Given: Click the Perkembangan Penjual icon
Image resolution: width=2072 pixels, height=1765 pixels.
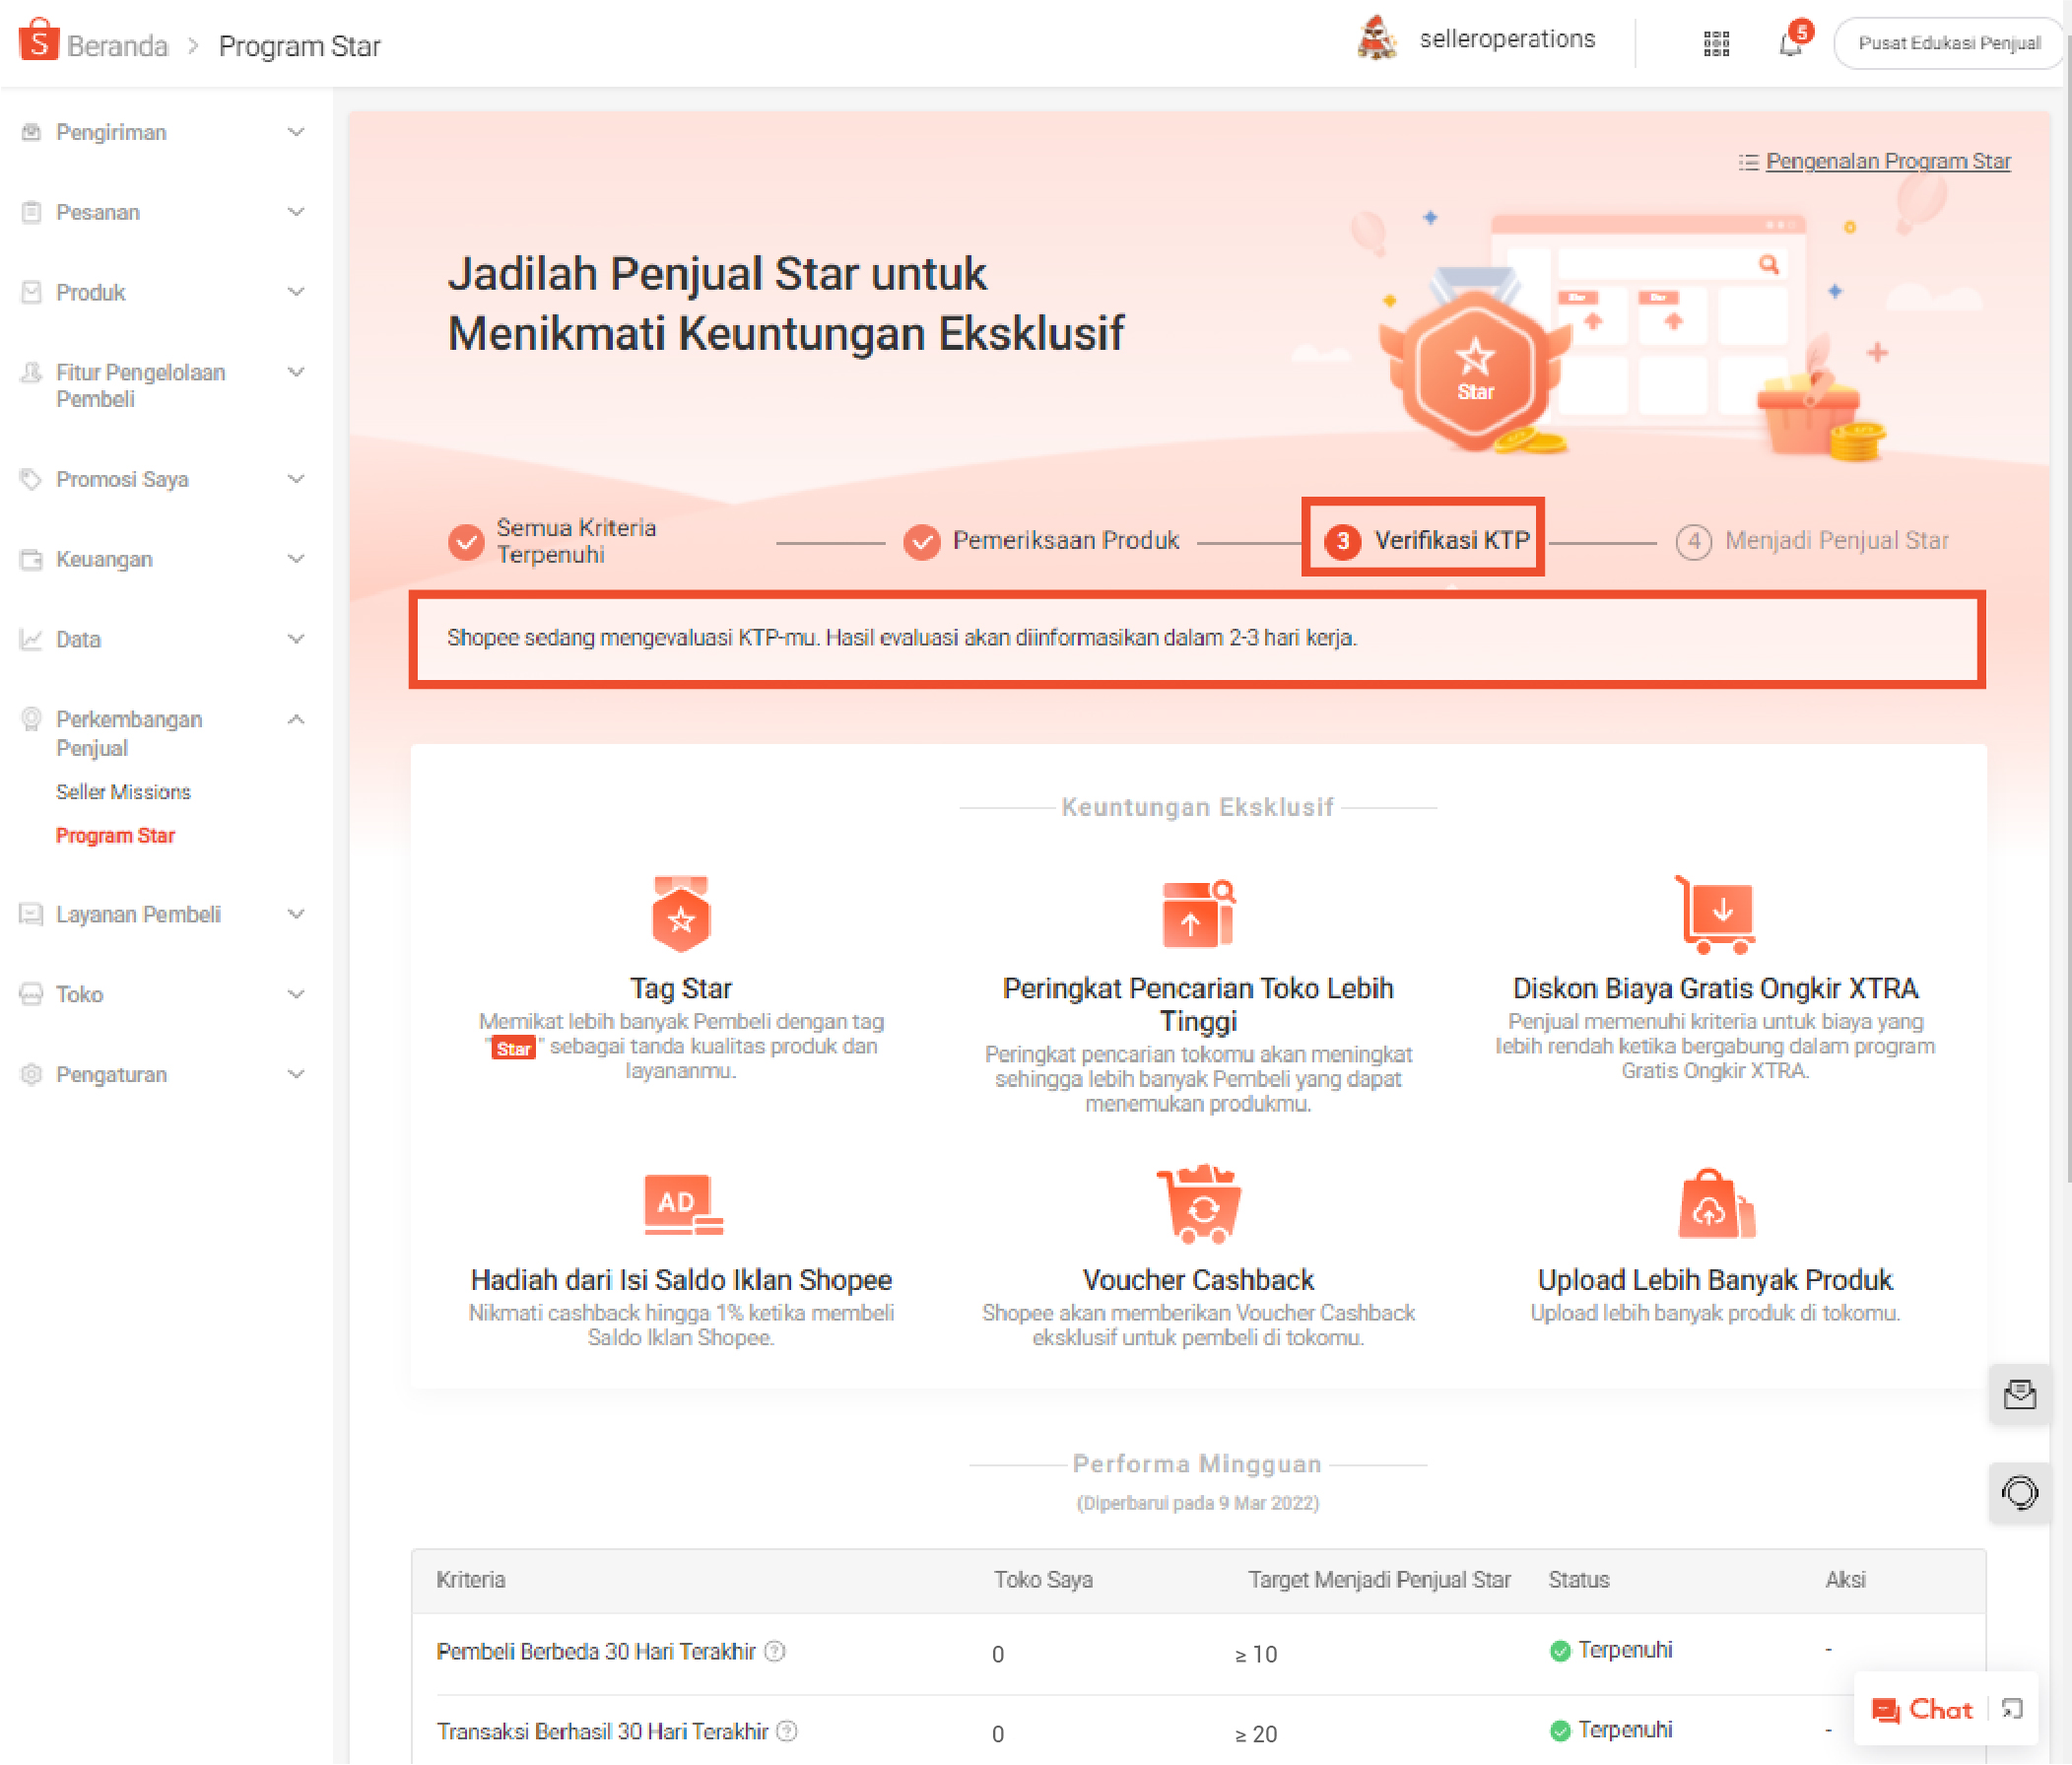Looking at the screenshot, I should point(31,719).
